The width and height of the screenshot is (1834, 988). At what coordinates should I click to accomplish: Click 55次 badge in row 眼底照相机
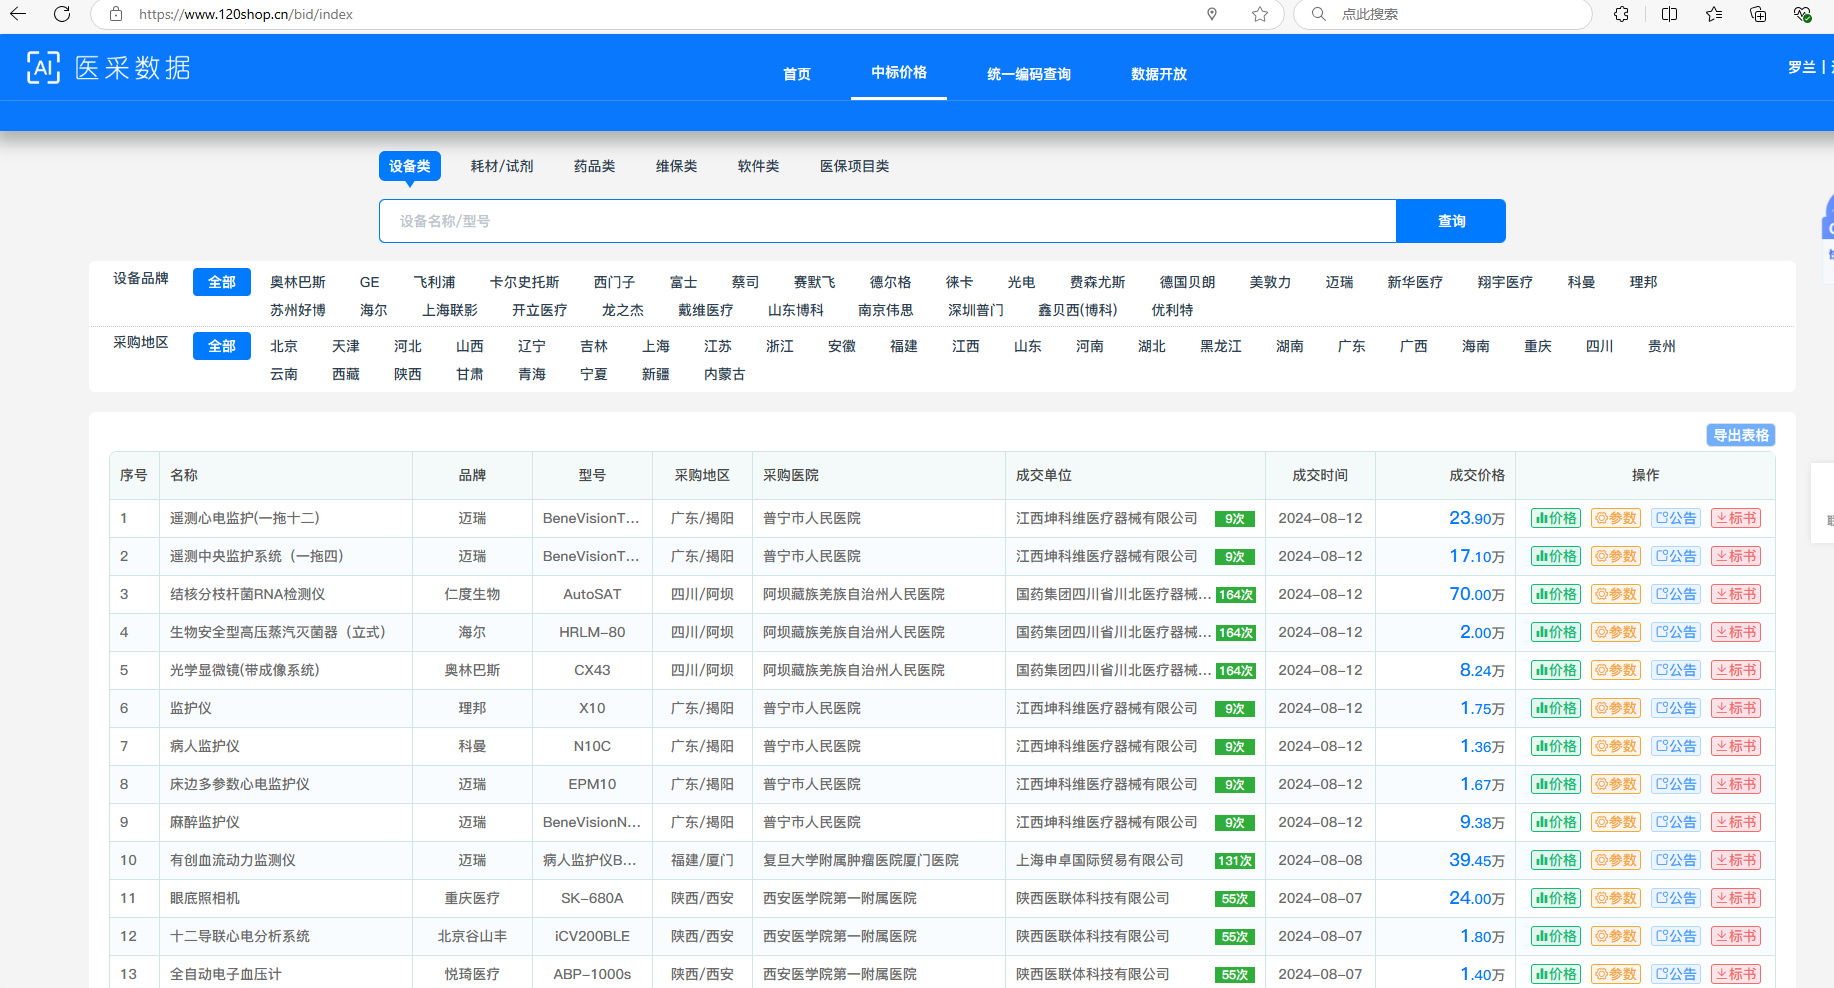coord(1235,899)
